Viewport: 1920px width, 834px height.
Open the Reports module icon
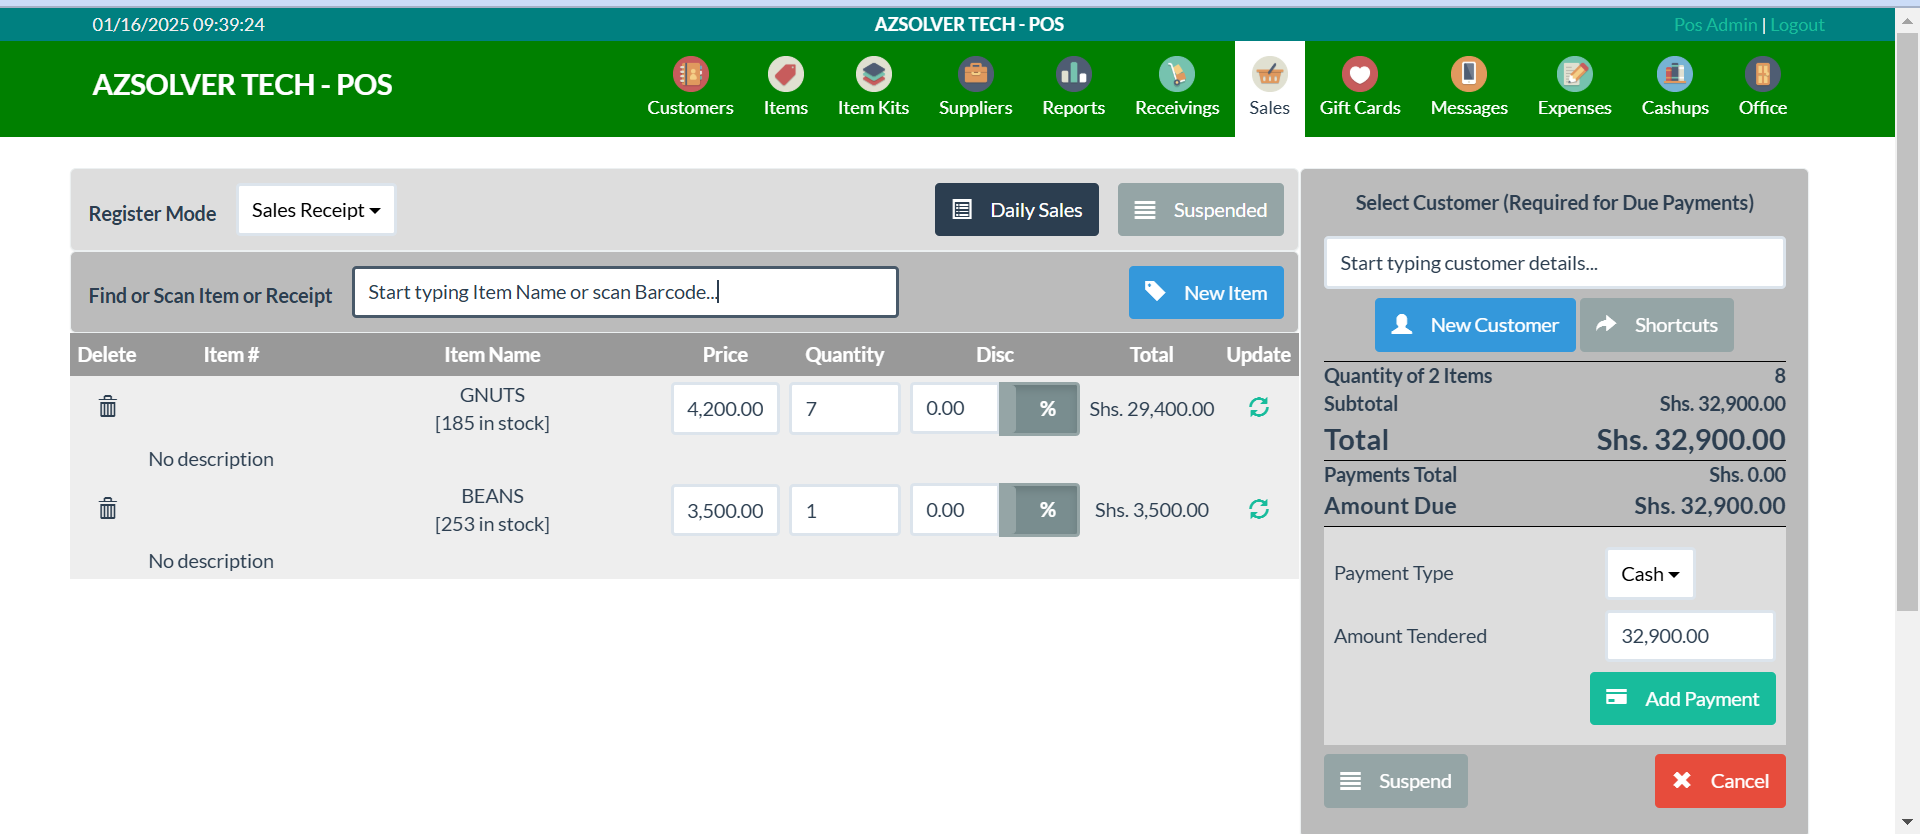pyautogui.click(x=1073, y=74)
